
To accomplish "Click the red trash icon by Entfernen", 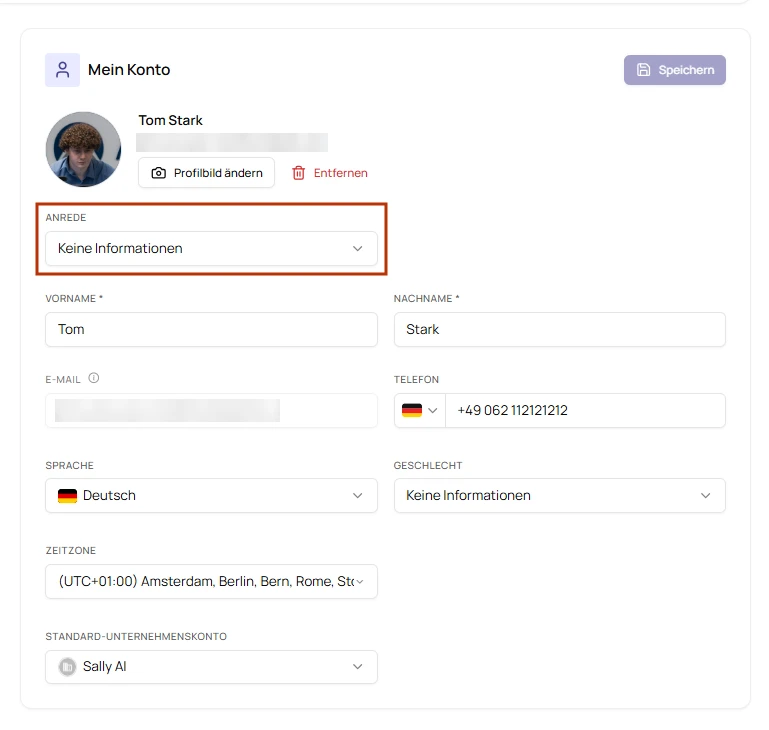I will tap(299, 173).
